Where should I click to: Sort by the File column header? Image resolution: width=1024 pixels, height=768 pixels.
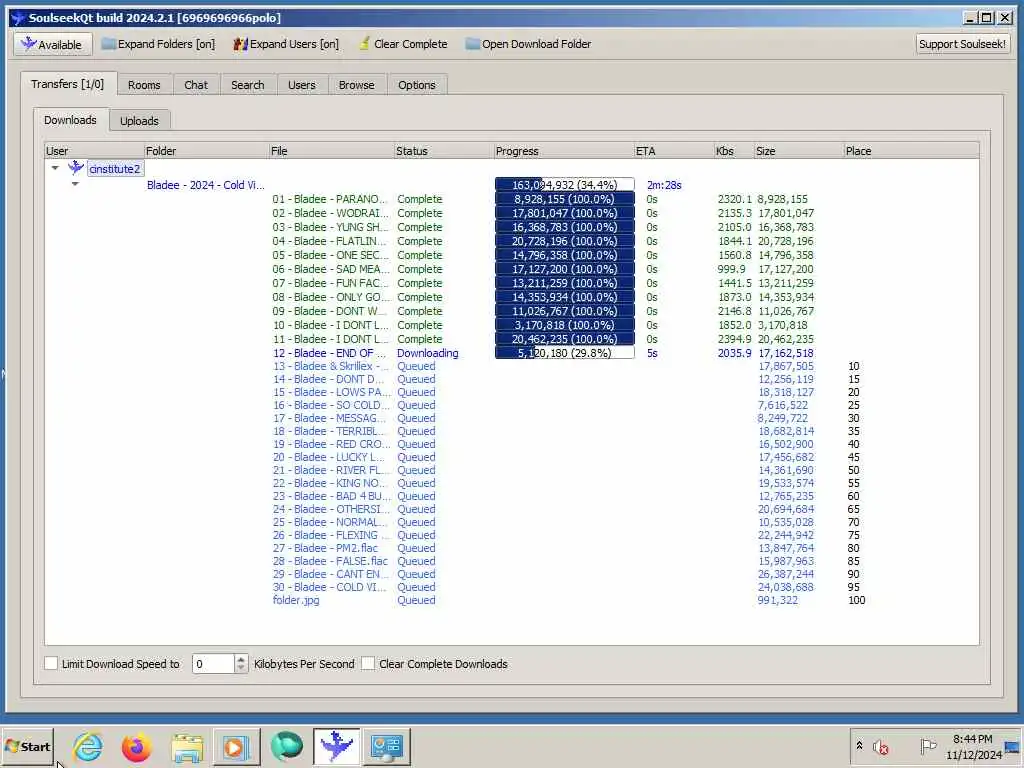331,151
